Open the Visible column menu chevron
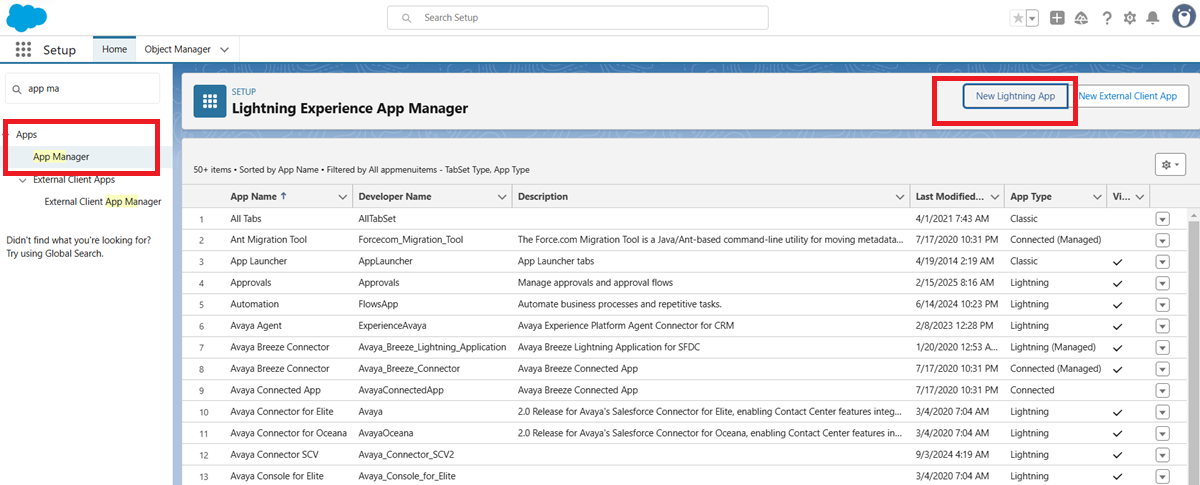This screenshot has width=1200, height=485. point(1139,197)
